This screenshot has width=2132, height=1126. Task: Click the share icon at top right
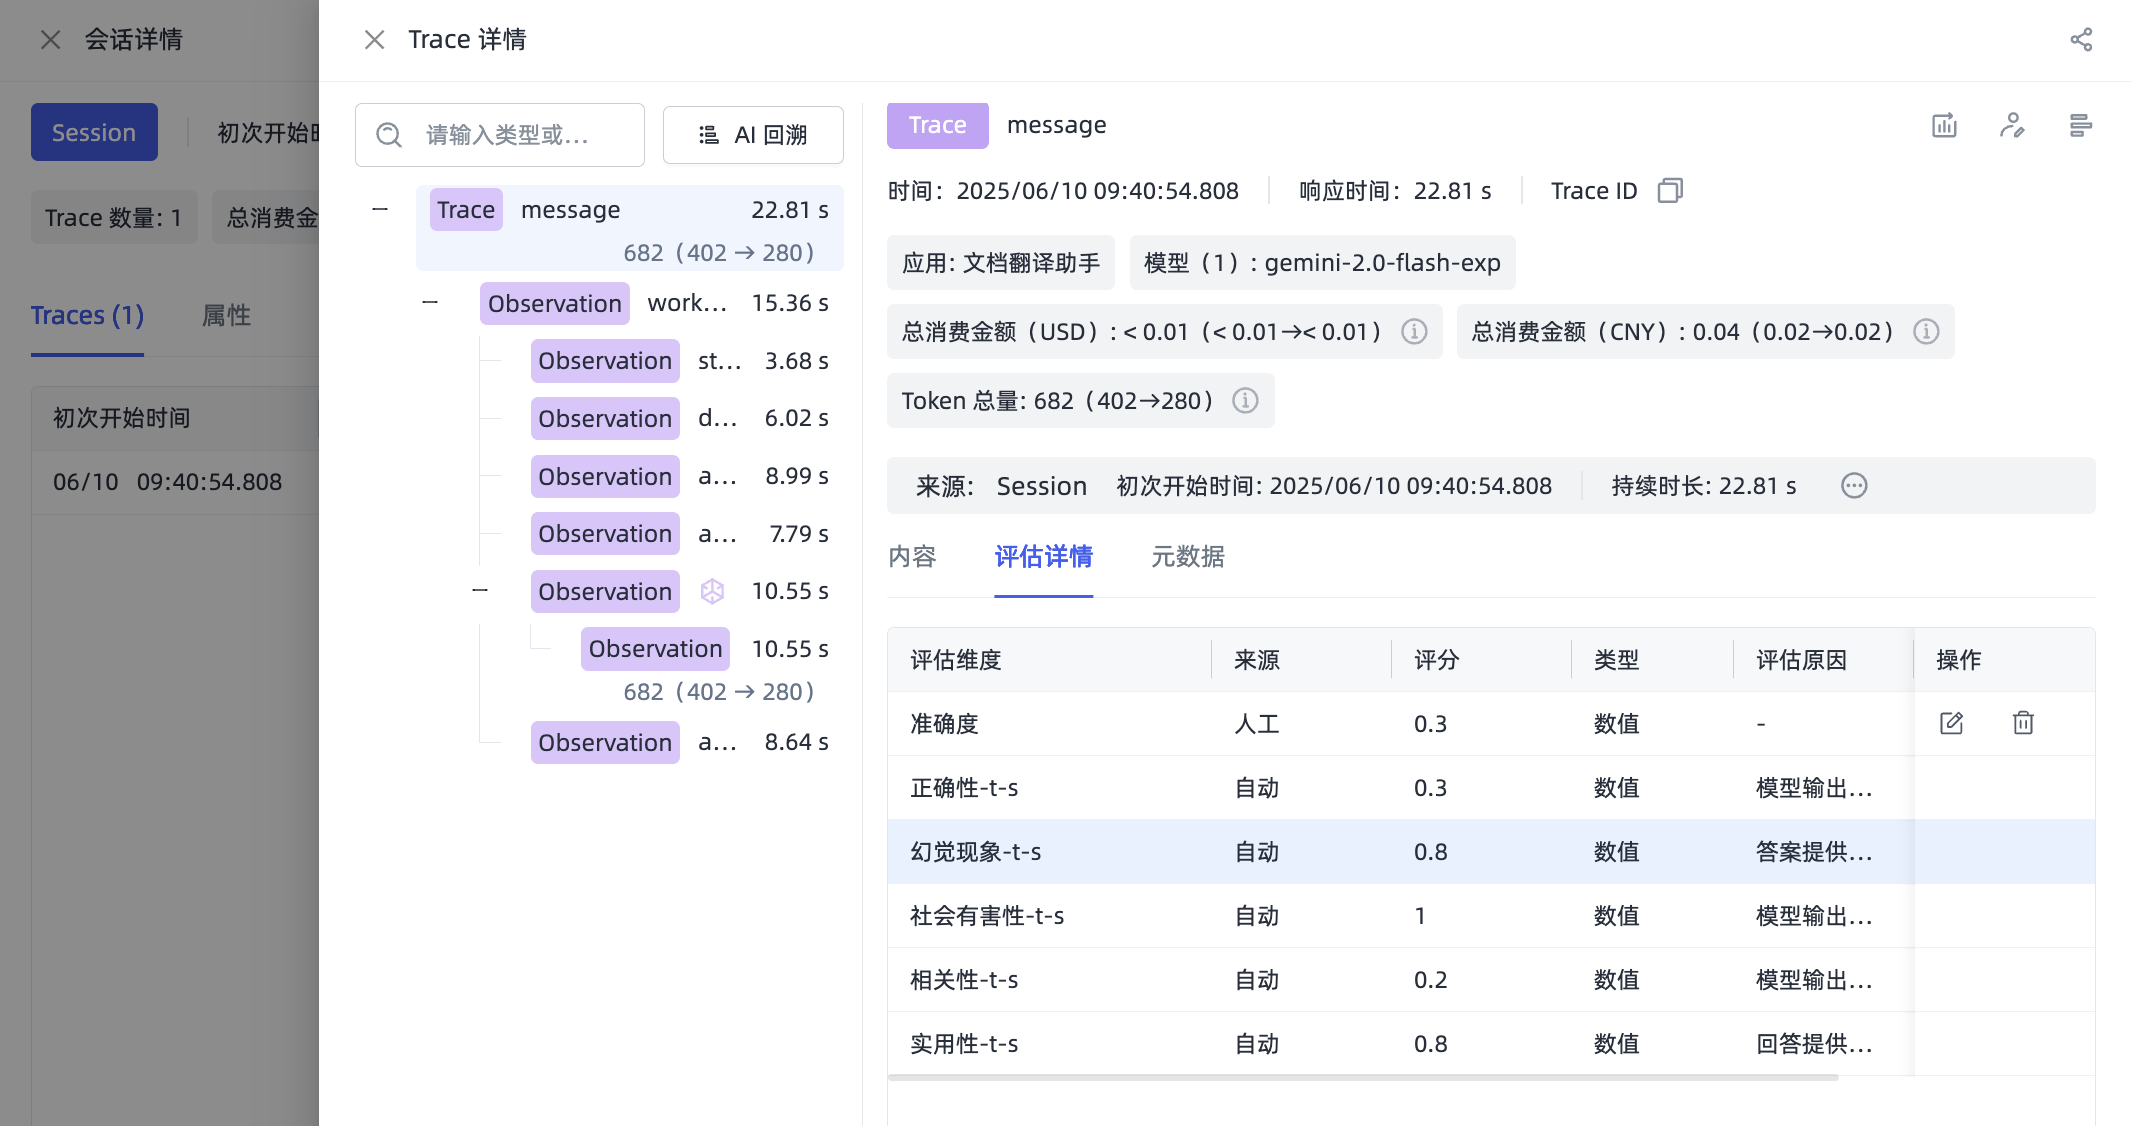coord(2081,40)
